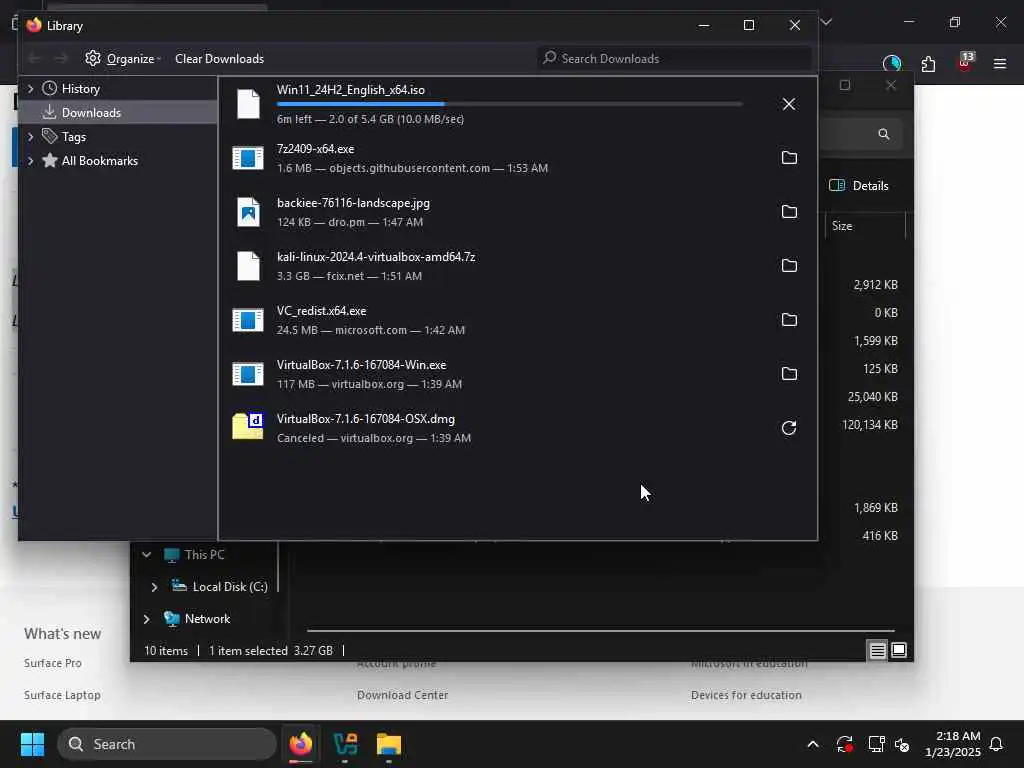Reveal VirtualBox-7.1.6-167084-Win.exe in its folder
Screen dimensions: 1024x768
(789, 374)
